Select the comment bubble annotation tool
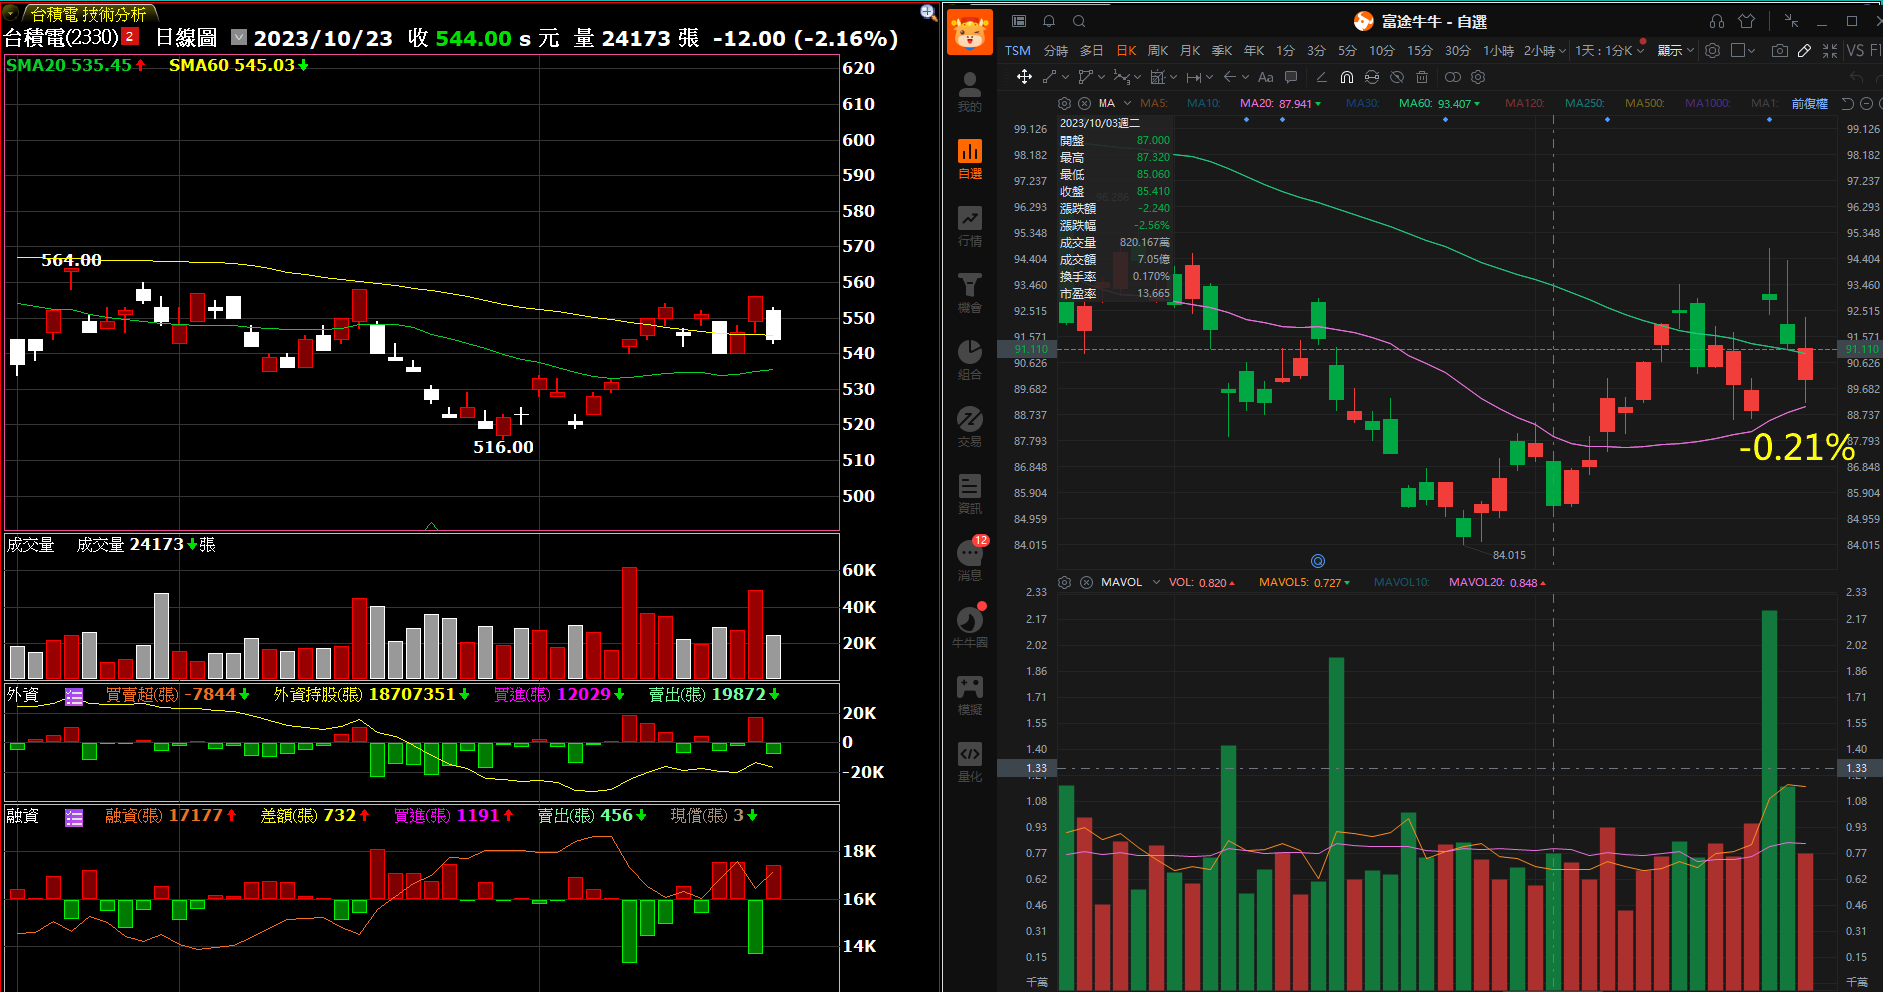Screen dimensions: 1883x992 (x=1291, y=77)
